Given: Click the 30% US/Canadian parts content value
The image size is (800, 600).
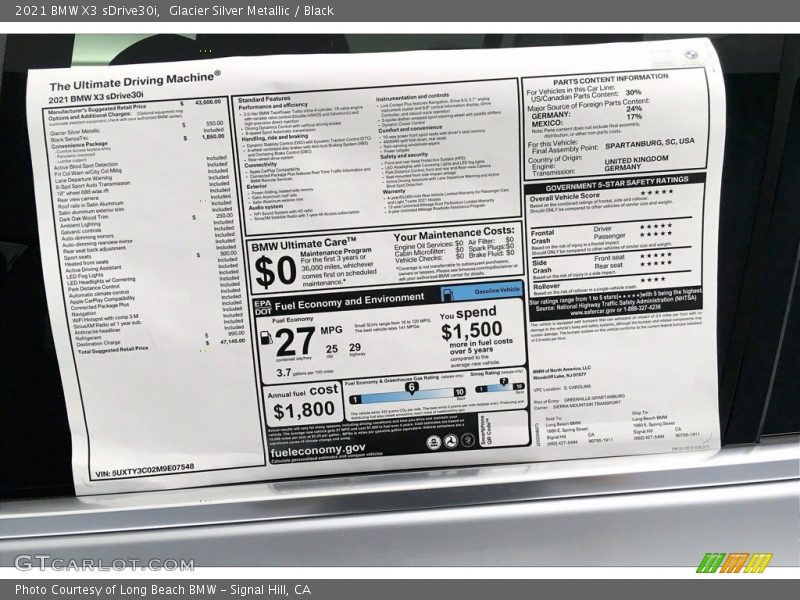Looking at the screenshot, I should [x=633, y=92].
